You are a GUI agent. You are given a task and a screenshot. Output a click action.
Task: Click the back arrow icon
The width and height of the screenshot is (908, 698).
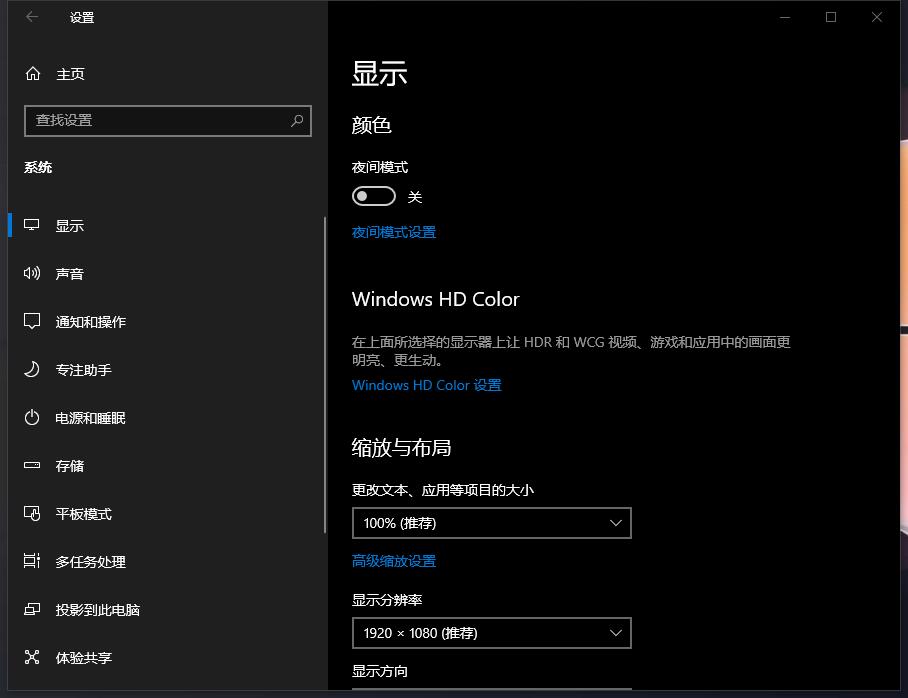coord(32,17)
